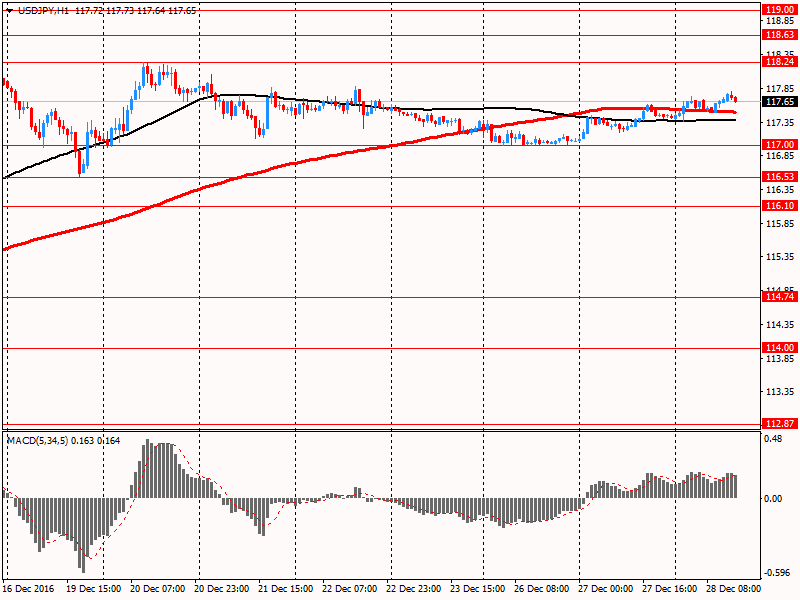Click the 117.00 support level label
The height and width of the screenshot is (600, 800).
[780, 145]
